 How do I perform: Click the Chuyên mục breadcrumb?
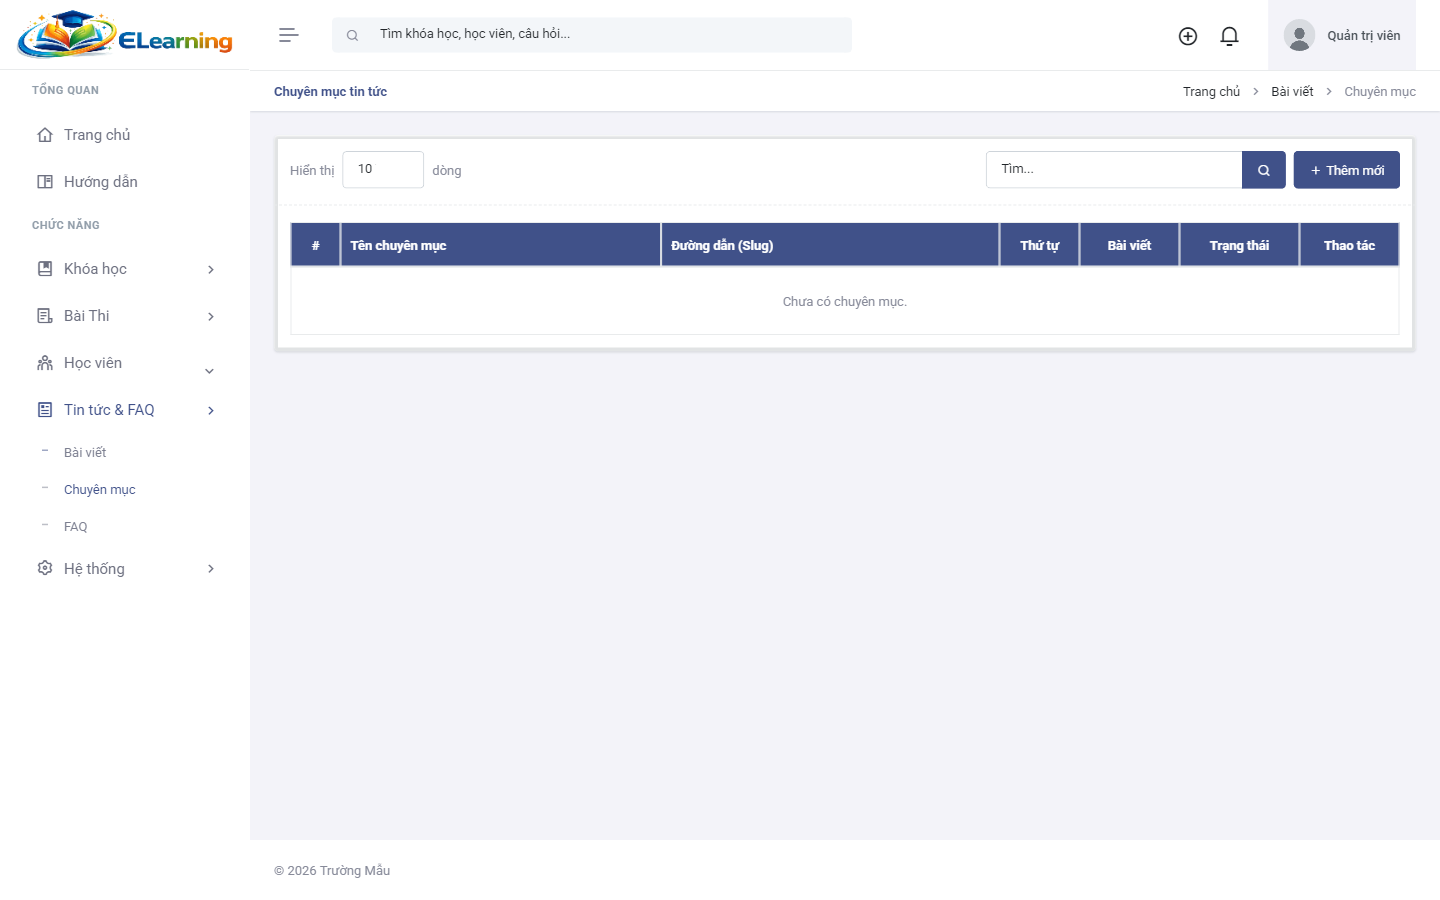pyautogui.click(x=1380, y=92)
